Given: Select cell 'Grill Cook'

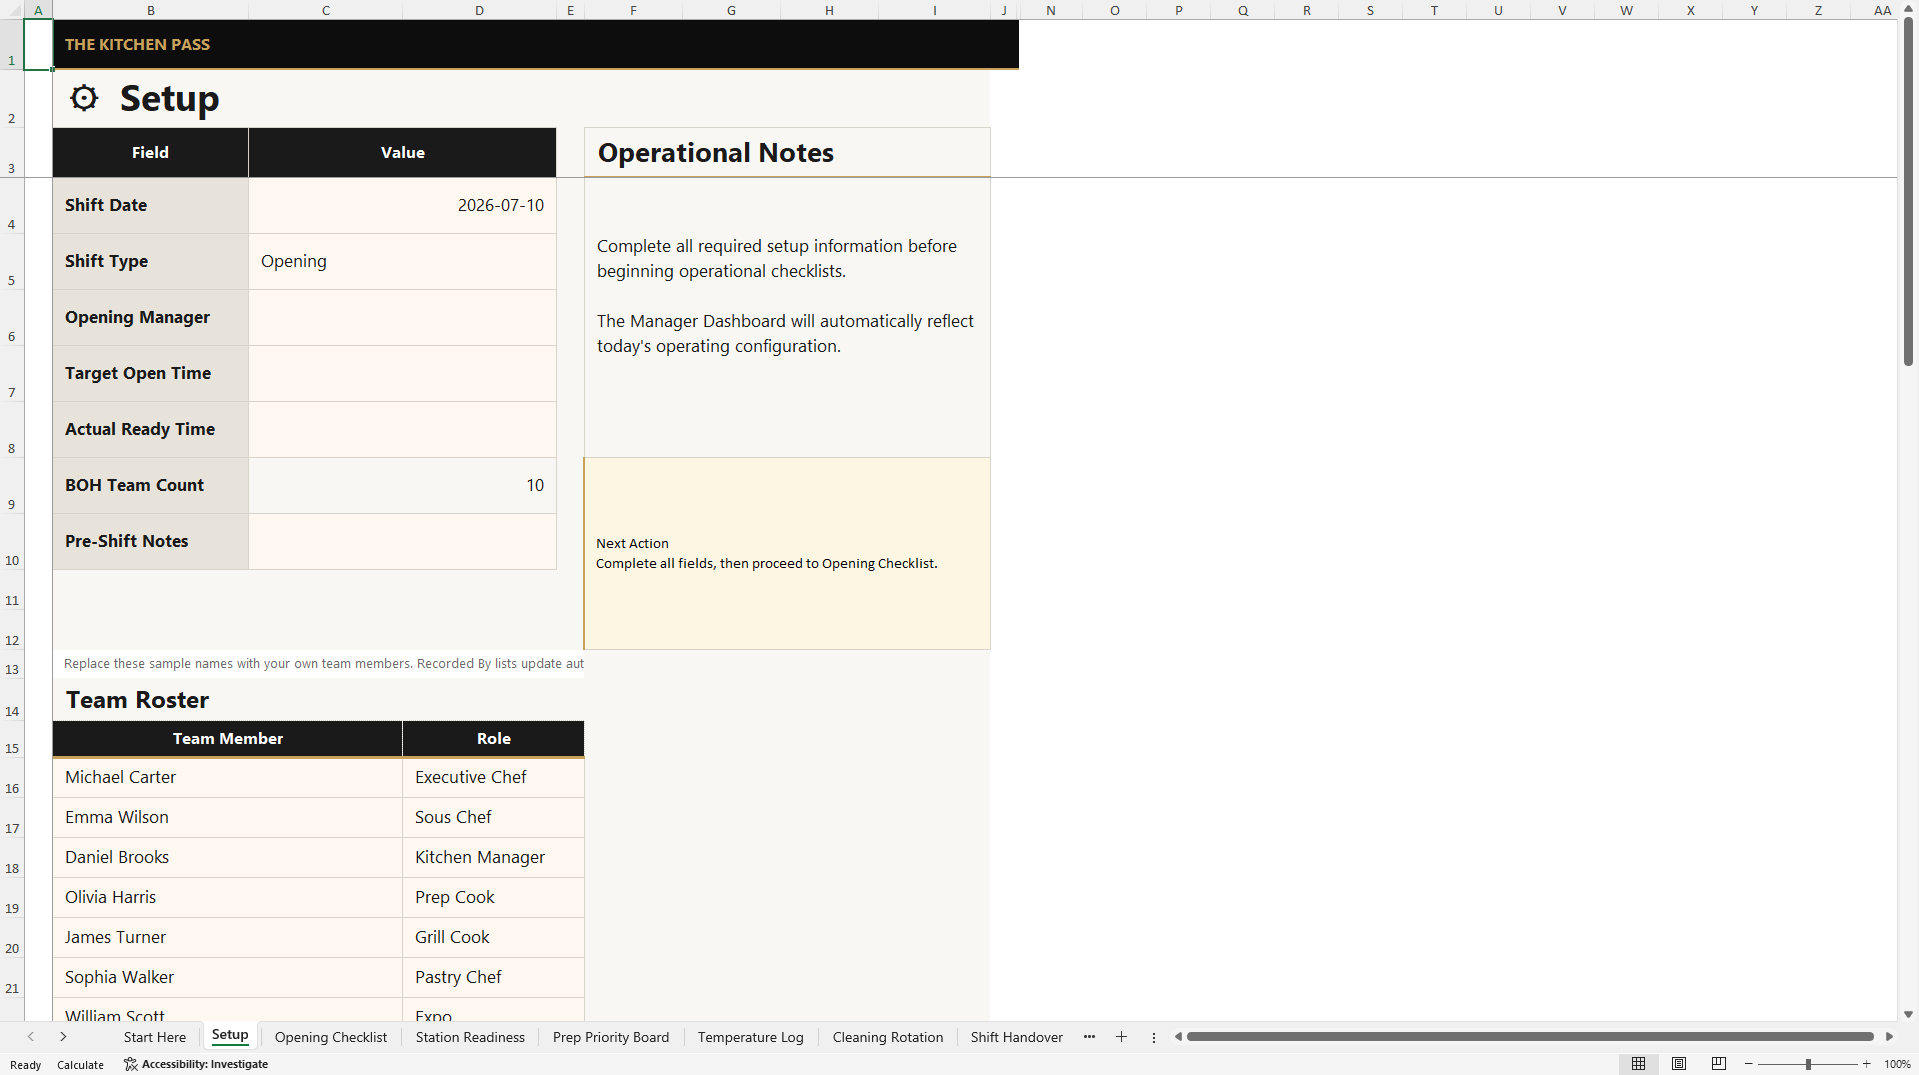Looking at the screenshot, I should [493, 938].
